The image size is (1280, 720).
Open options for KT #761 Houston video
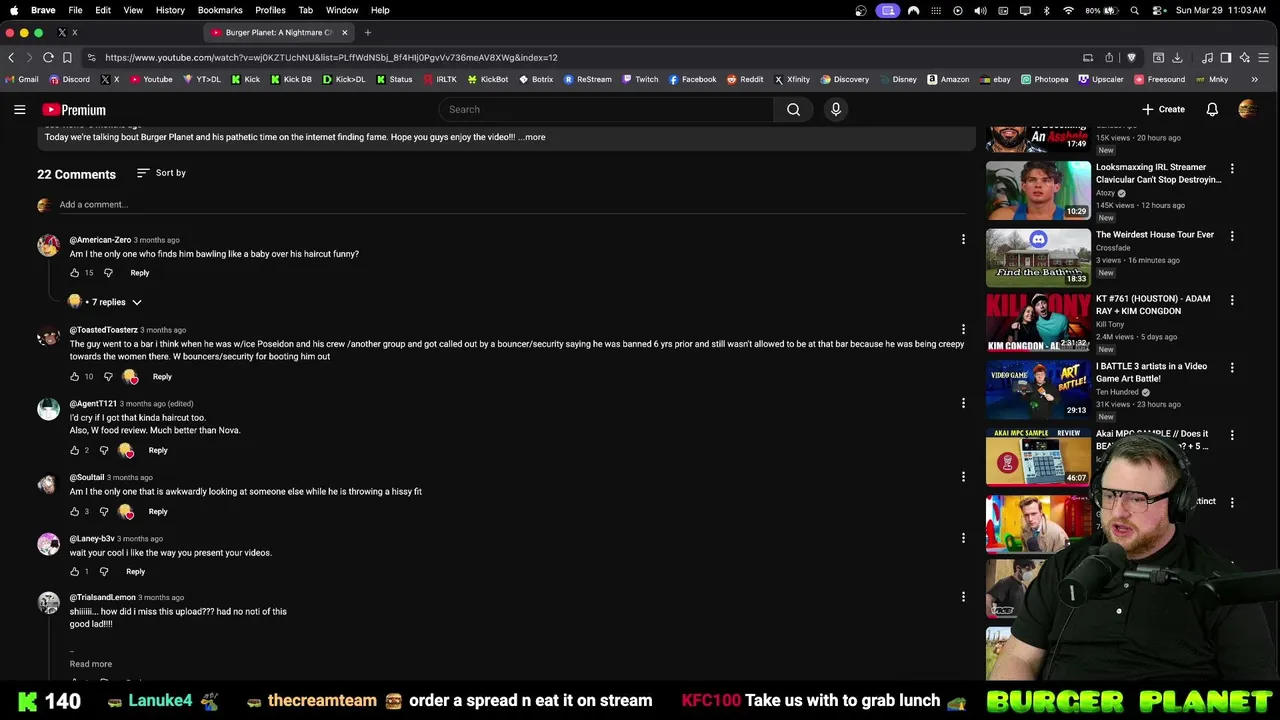[x=1232, y=300]
